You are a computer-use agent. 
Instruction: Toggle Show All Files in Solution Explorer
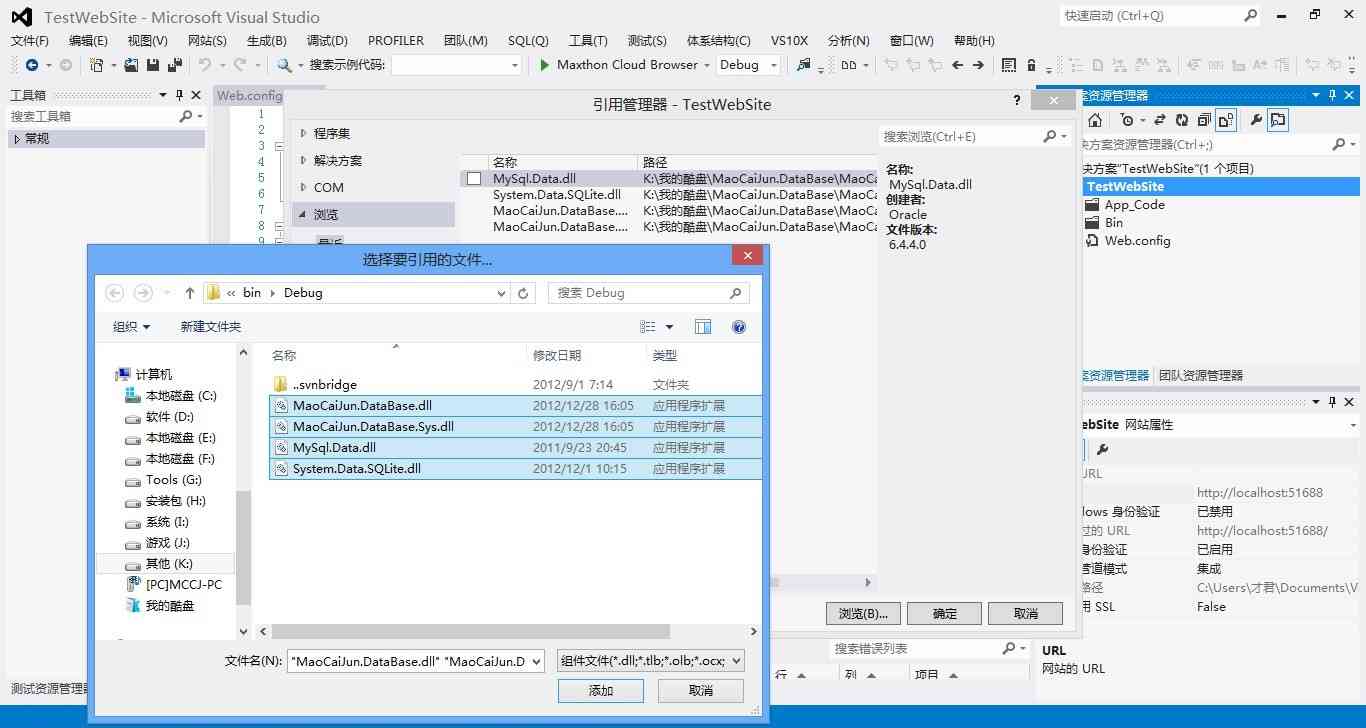[1227, 120]
